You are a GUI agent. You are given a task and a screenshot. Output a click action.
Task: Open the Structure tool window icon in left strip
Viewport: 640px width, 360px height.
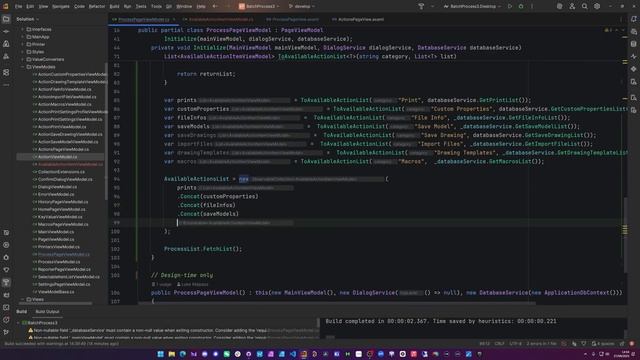click(x=6, y=72)
